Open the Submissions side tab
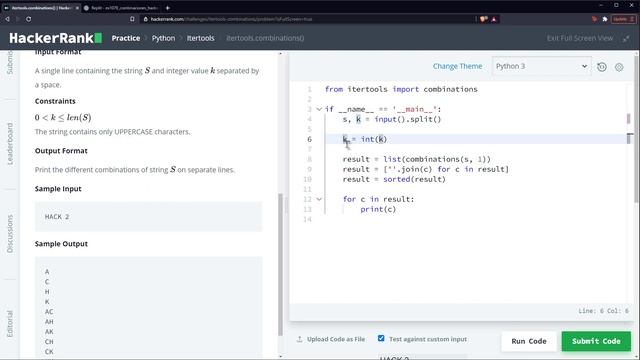Viewport: 640px width, 360px height. click(10, 62)
